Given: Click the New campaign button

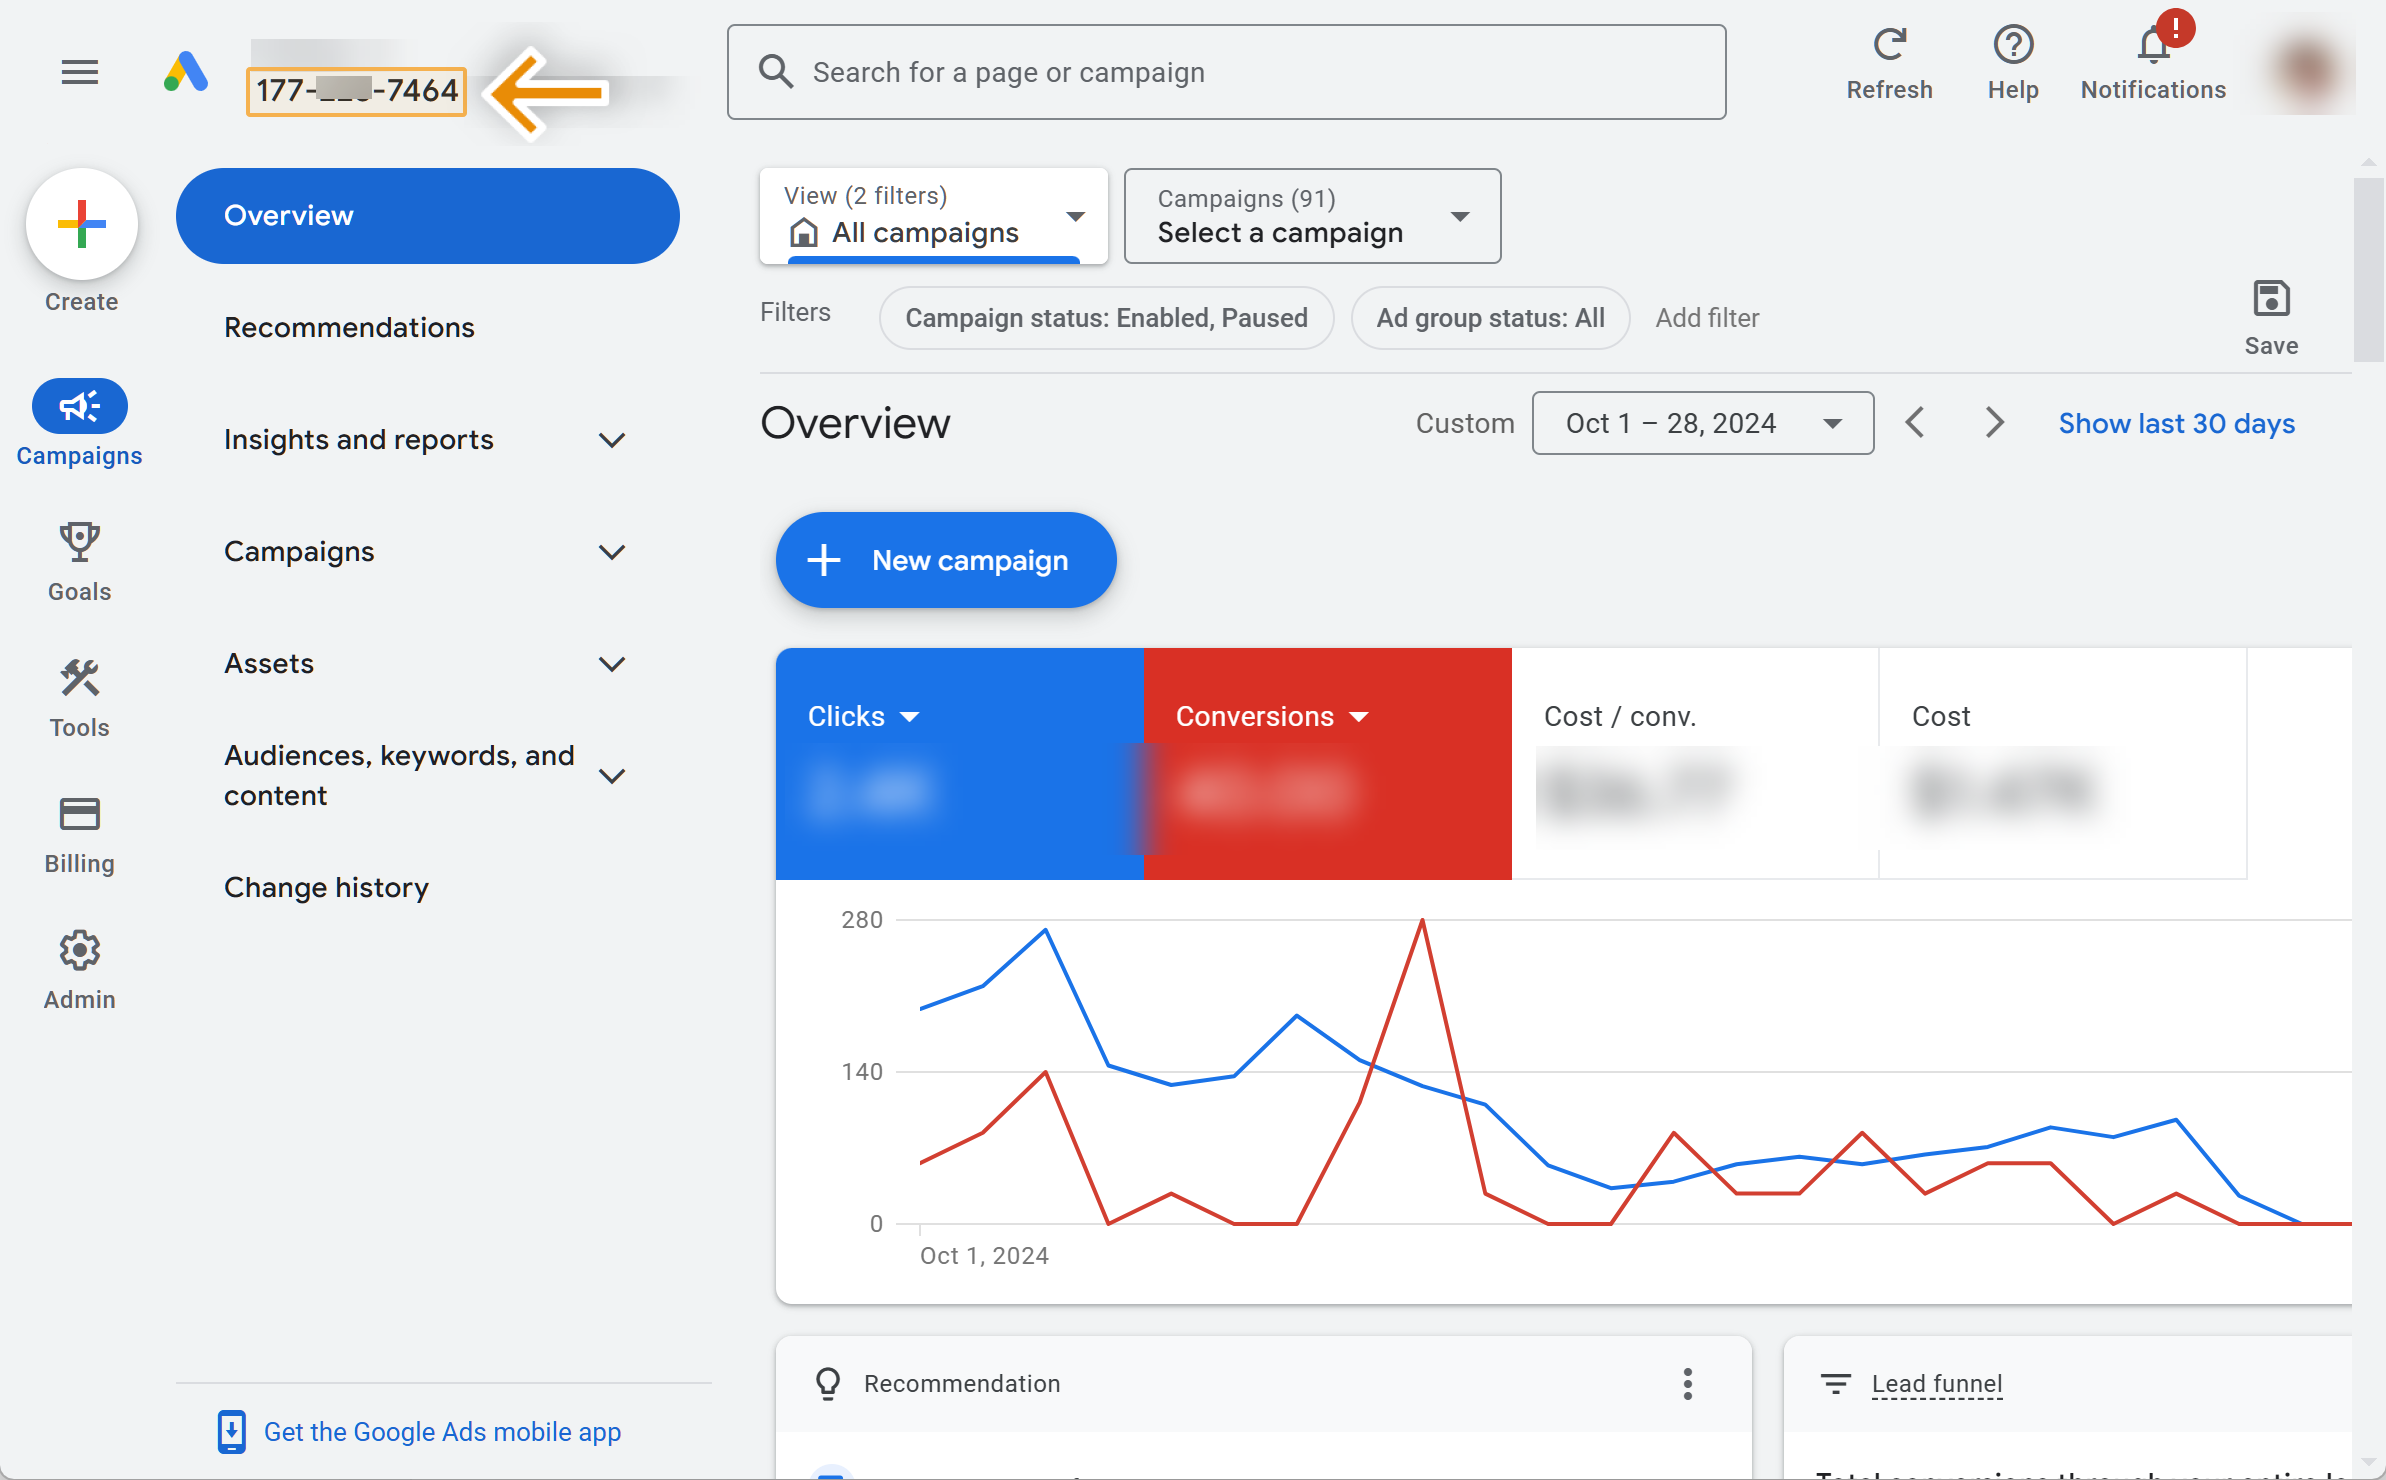Looking at the screenshot, I should coord(945,560).
